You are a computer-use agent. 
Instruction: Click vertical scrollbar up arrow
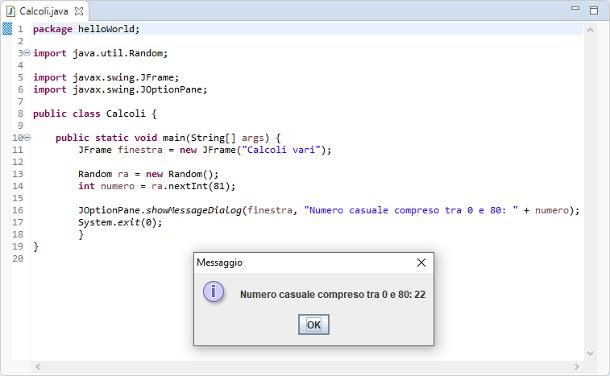(x=590, y=30)
